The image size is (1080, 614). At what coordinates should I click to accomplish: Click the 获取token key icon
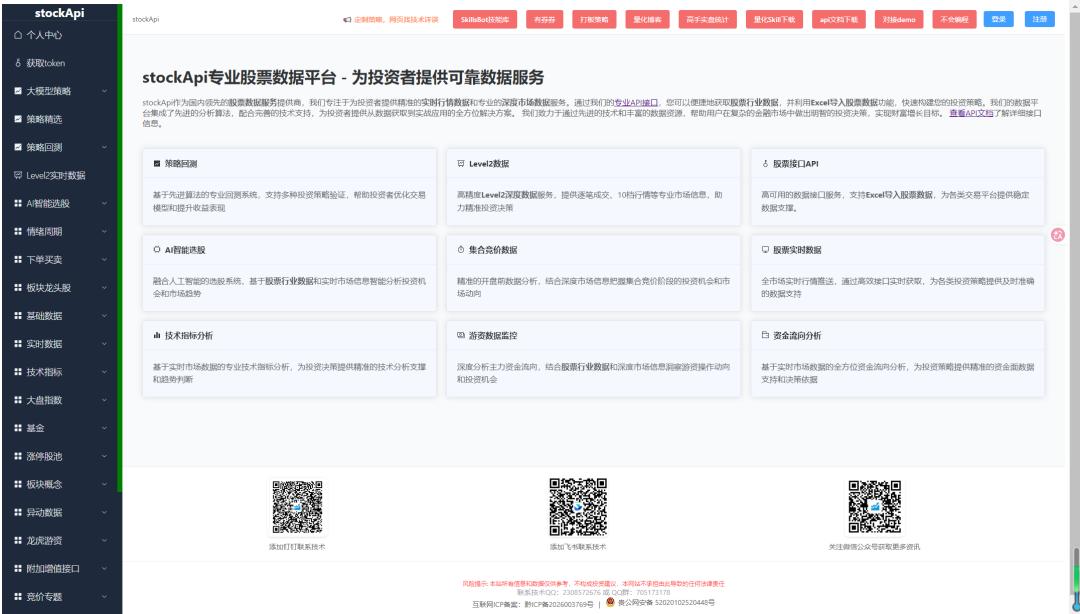[x=18, y=63]
